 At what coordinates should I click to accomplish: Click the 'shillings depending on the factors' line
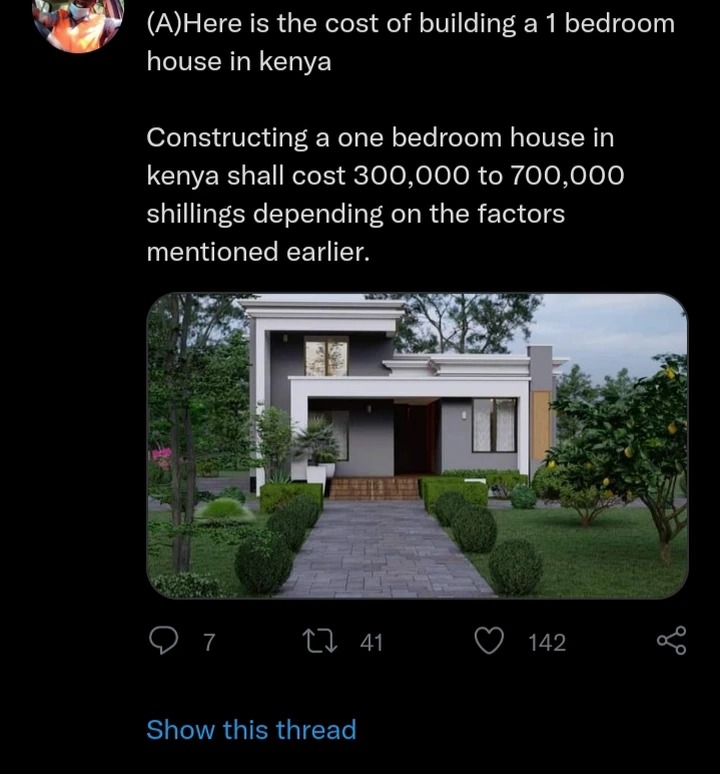click(355, 214)
